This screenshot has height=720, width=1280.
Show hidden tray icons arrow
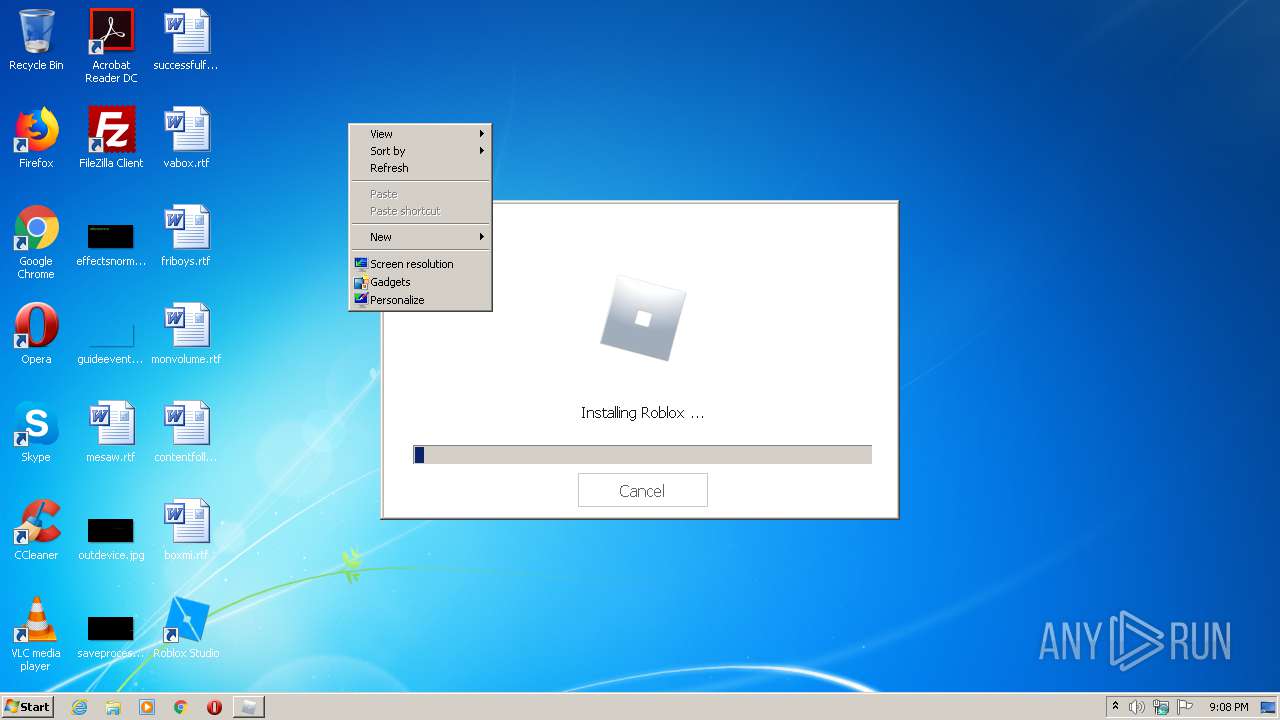coord(1115,707)
